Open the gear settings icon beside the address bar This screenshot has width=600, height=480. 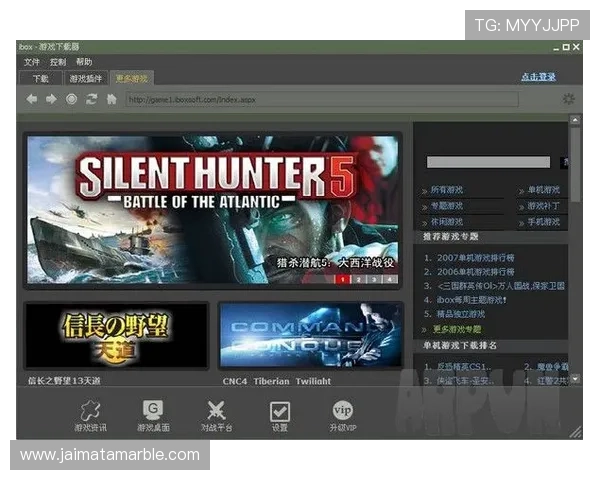(x=568, y=99)
